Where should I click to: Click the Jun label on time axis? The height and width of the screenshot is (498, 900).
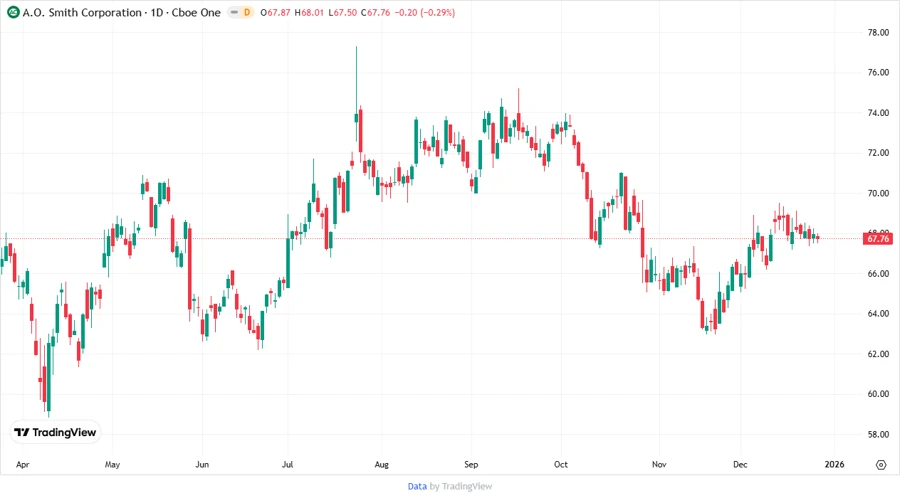pyautogui.click(x=202, y=465)
